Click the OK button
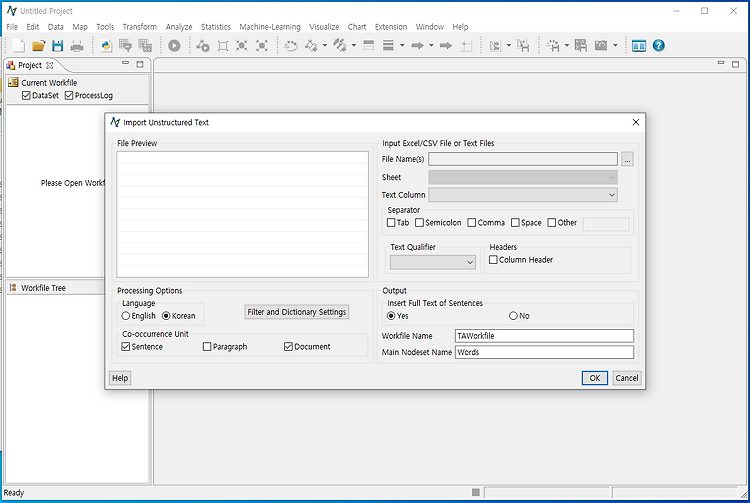This screenshot has height=503, width=750. point(595,378)
